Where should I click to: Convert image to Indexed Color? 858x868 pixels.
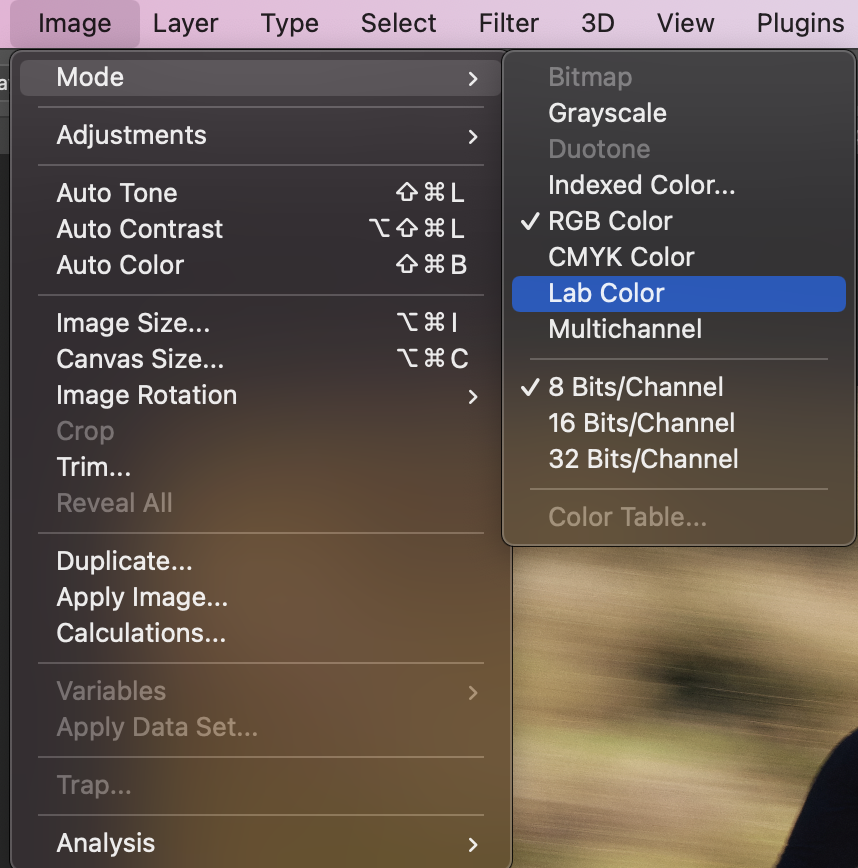pyautogui.click(x=679, y=185)
